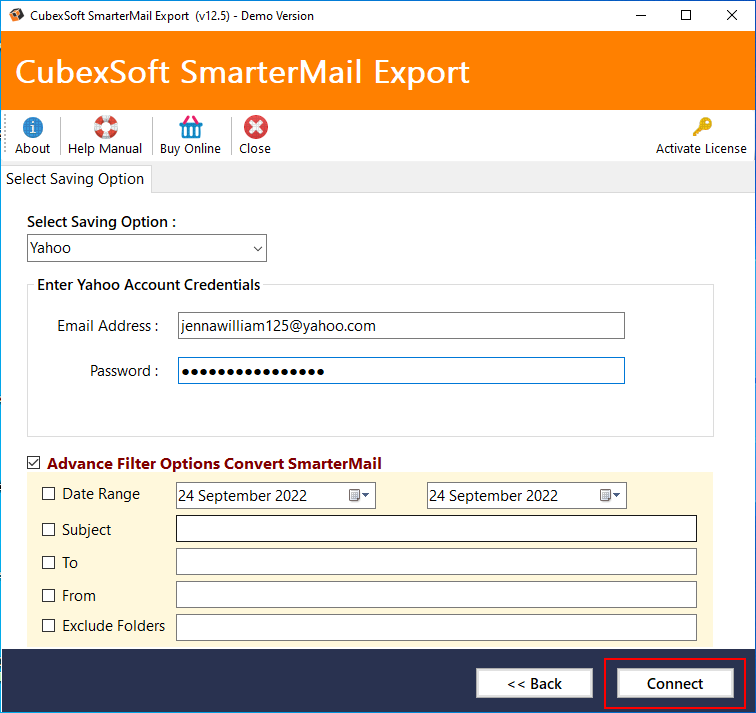Click the From filter text field
Viewport: 756px width, 713px height.
click(x=436, y=594)
